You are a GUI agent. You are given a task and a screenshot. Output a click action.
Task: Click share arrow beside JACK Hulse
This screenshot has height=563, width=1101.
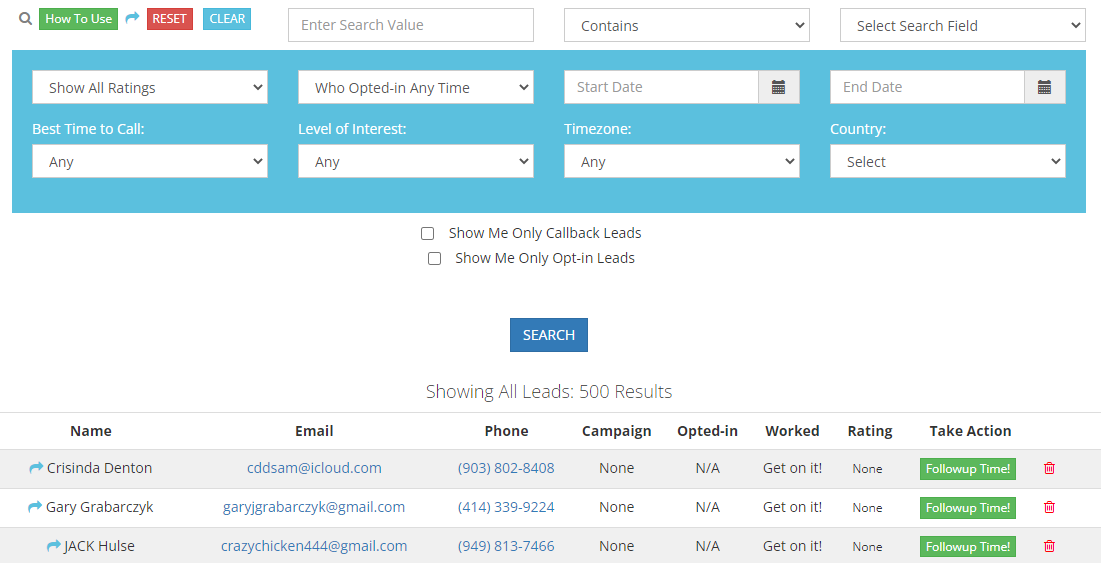53,545
